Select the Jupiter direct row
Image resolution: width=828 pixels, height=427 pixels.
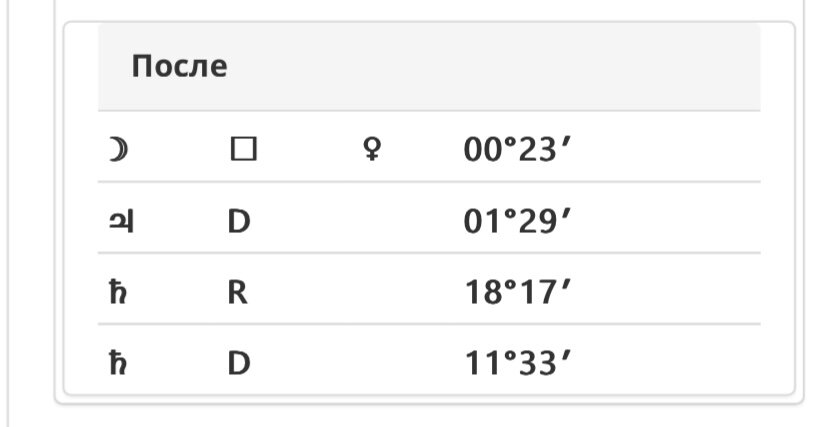[x=429, y=217]
